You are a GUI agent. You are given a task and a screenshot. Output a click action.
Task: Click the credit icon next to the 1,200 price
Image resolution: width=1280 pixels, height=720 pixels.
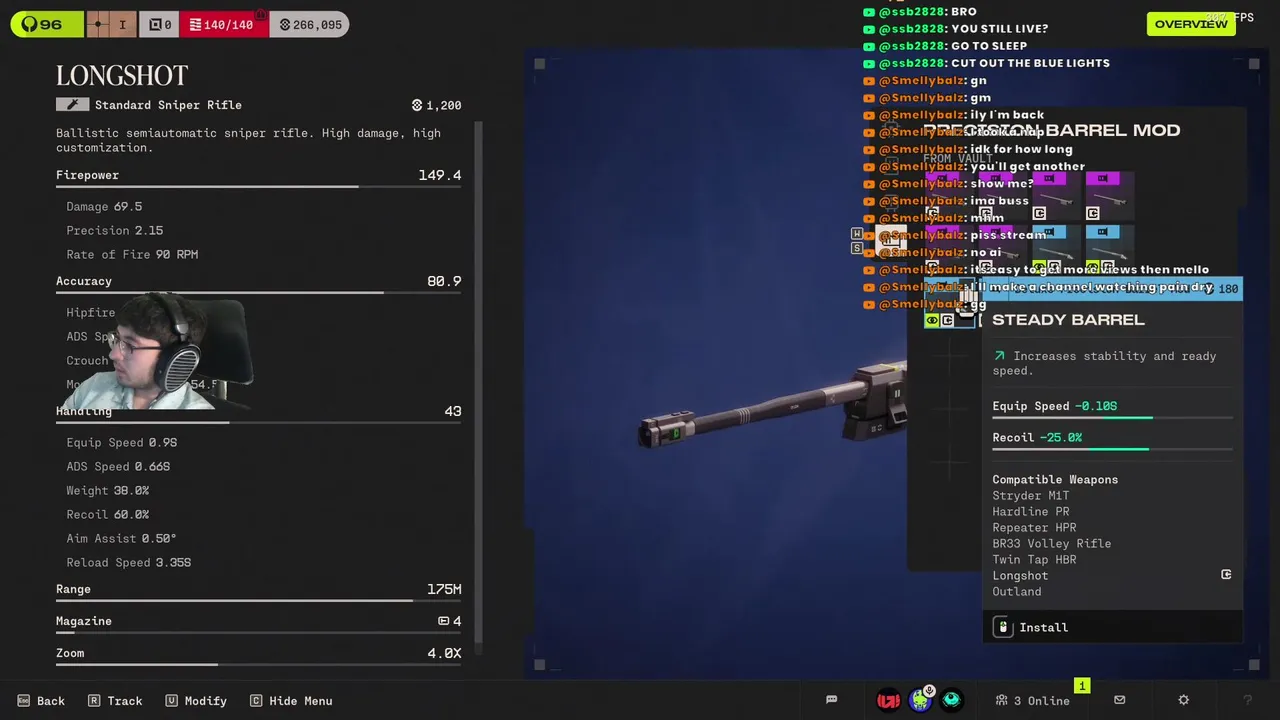[417, 105]
